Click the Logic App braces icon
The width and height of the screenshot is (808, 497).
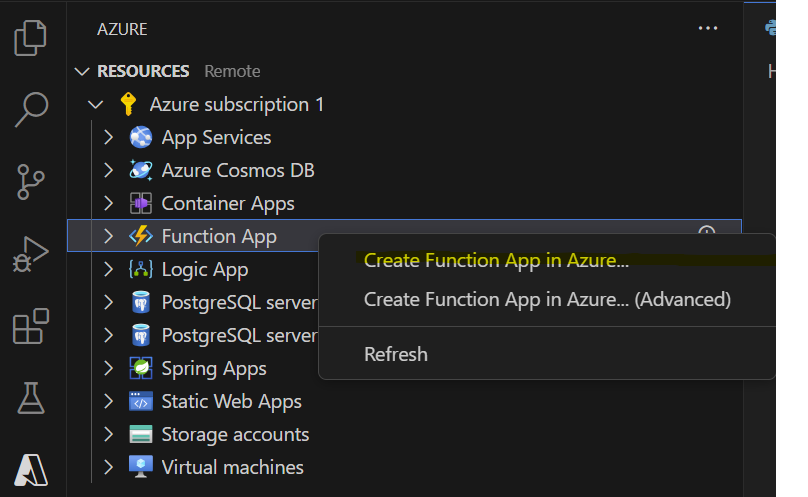click(x=141, y=269)
